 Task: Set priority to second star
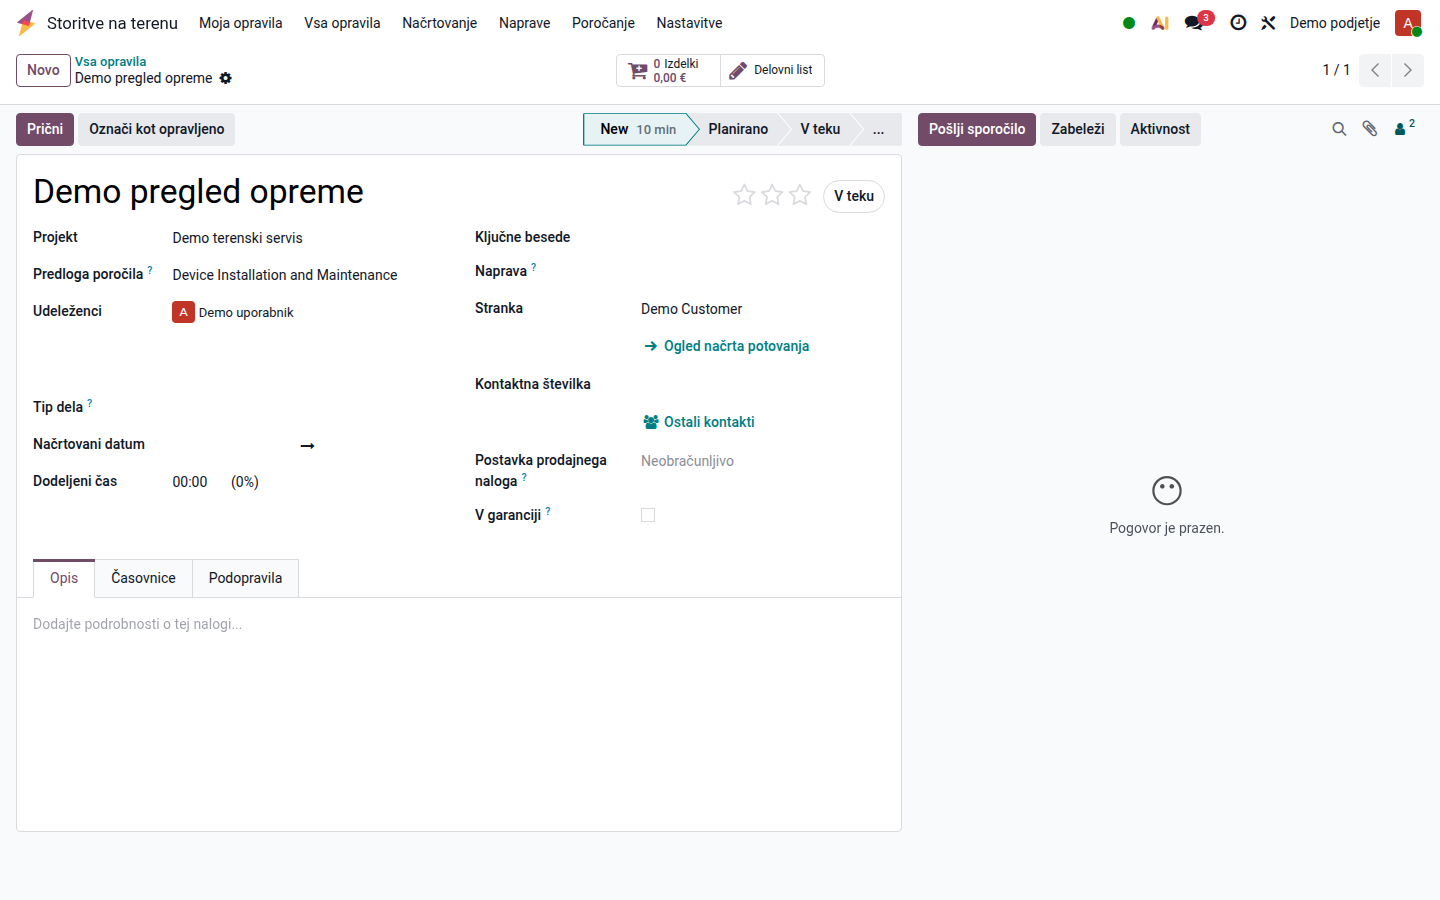pos(772,195)
